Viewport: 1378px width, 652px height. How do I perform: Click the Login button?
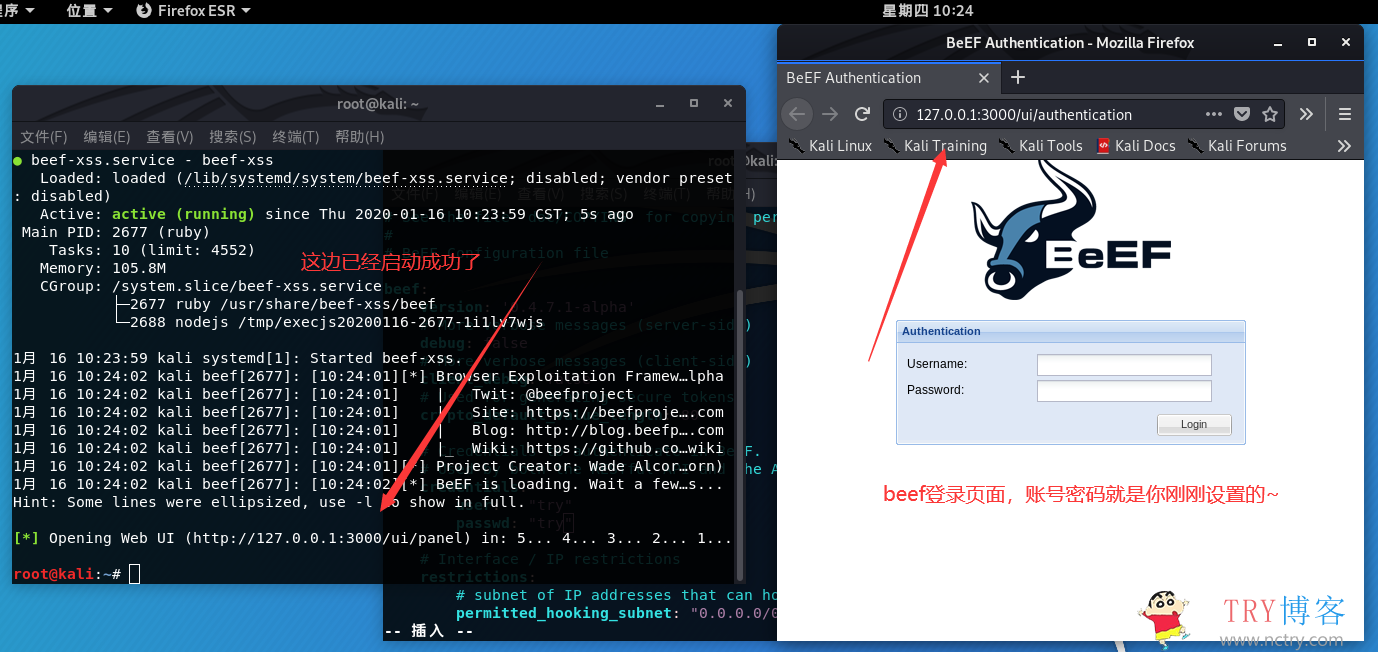coord(1194,424)
